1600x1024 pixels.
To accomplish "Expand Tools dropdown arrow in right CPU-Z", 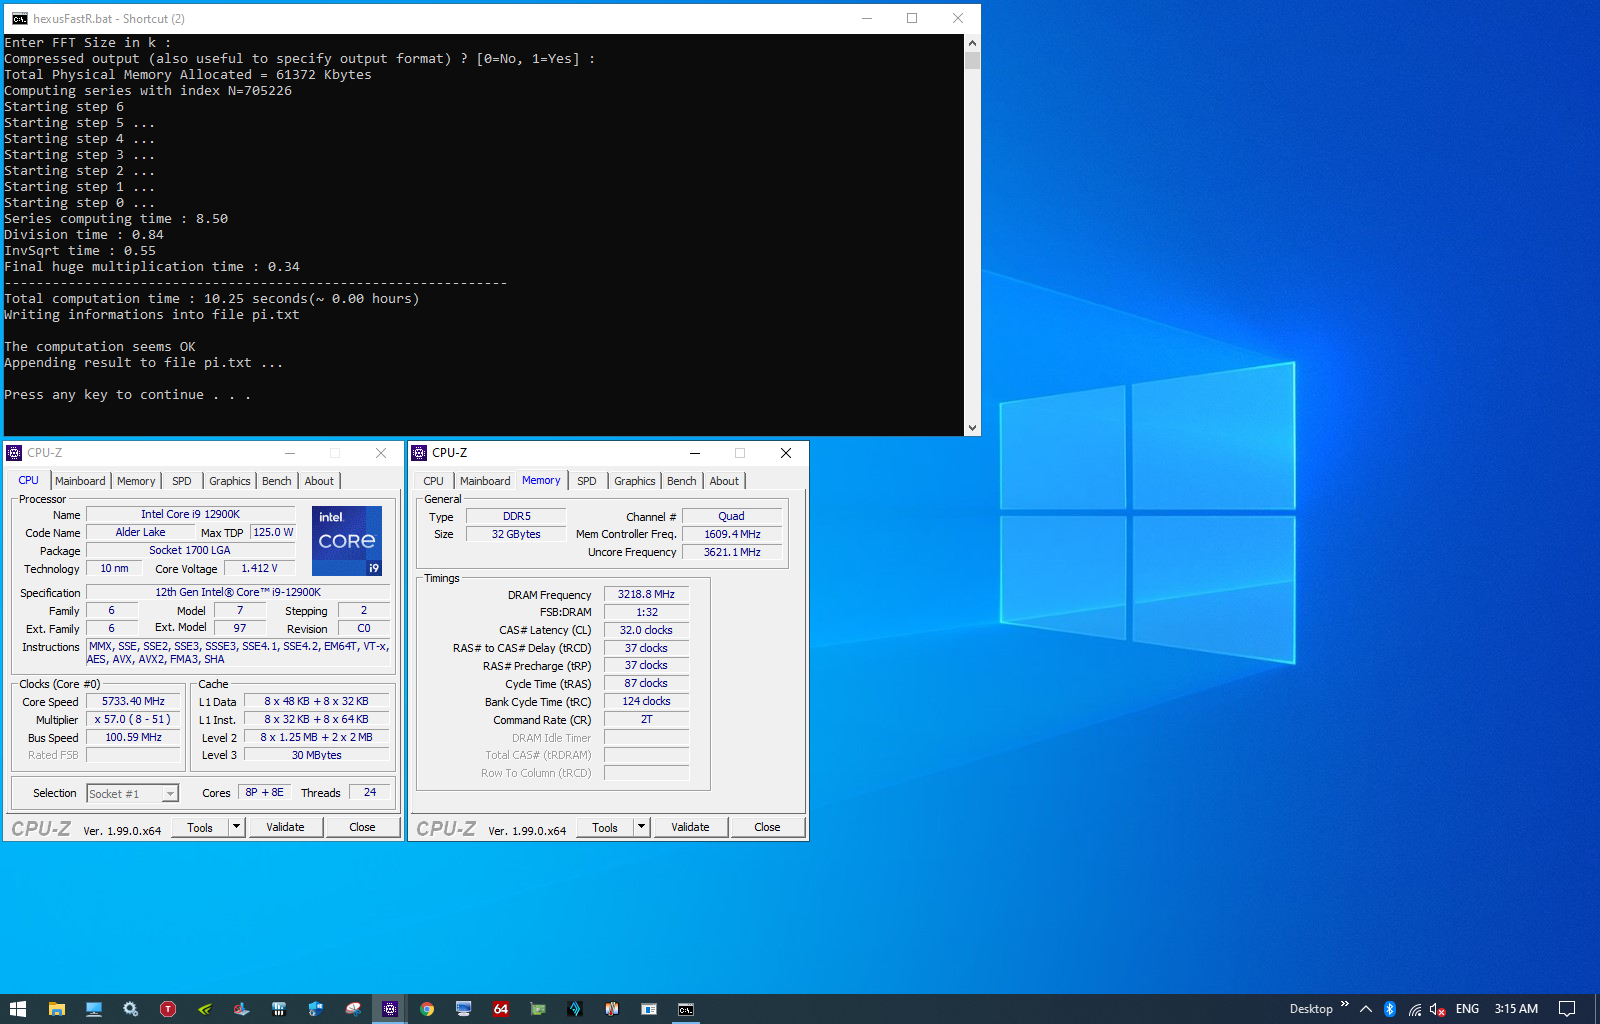I will point(642,827).
